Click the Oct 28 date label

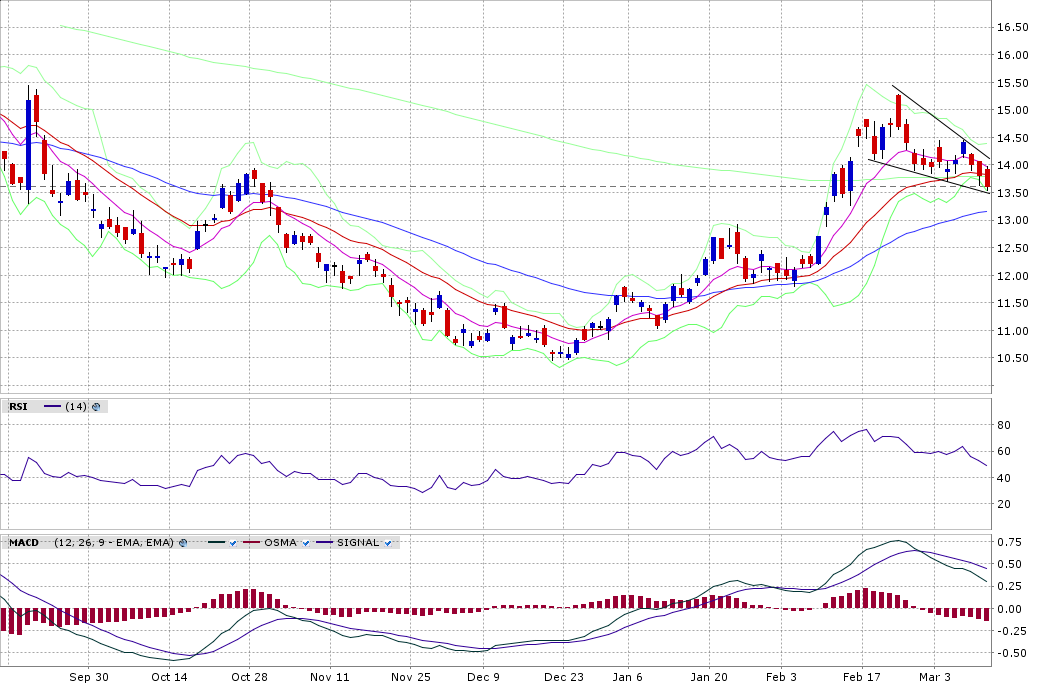click(x=249, y=677)
